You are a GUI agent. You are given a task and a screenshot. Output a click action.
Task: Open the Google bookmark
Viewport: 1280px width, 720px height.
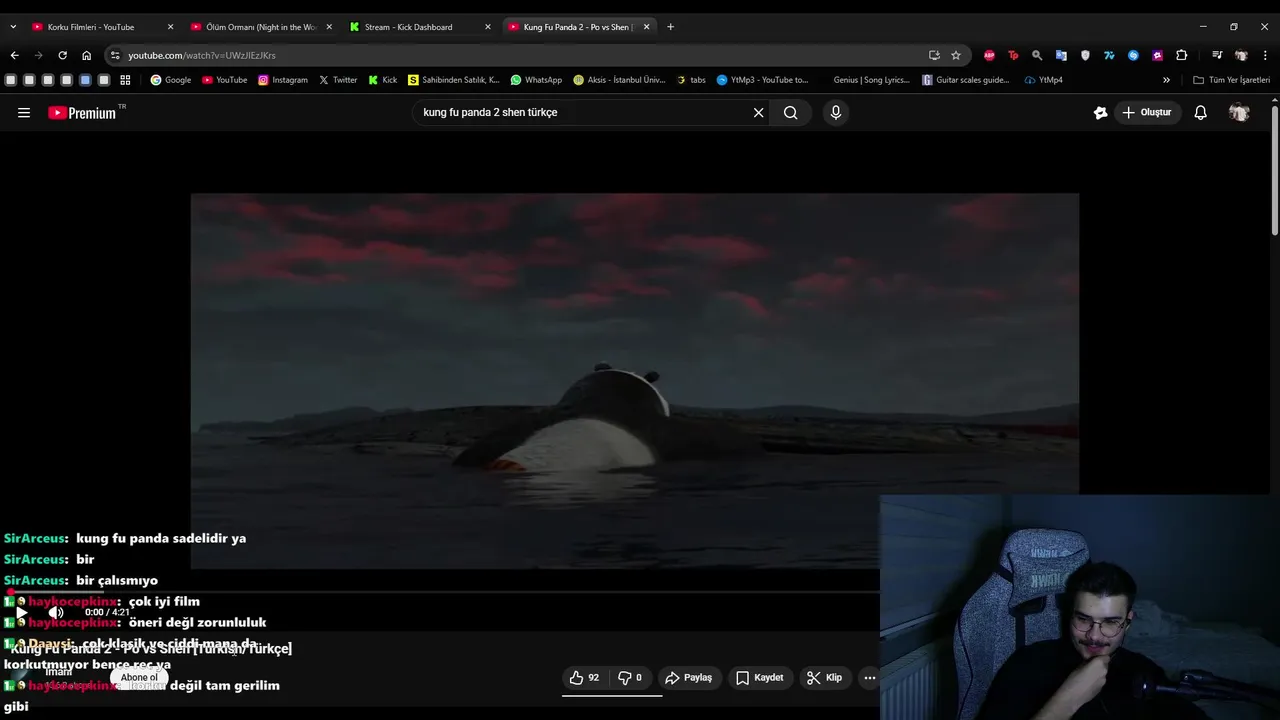[x=171, y=80]
